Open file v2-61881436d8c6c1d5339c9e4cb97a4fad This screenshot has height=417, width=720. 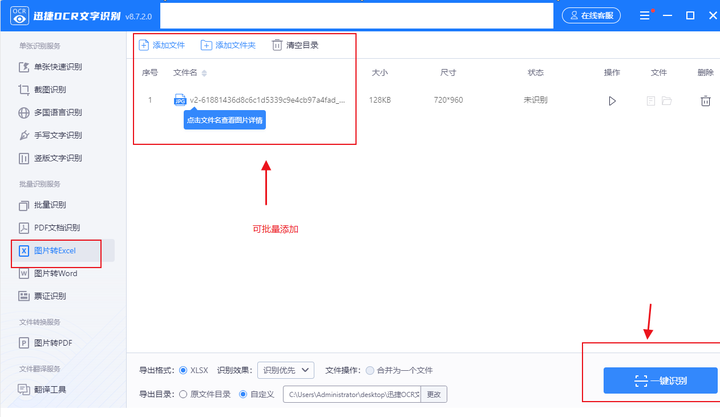pos(267,100)
